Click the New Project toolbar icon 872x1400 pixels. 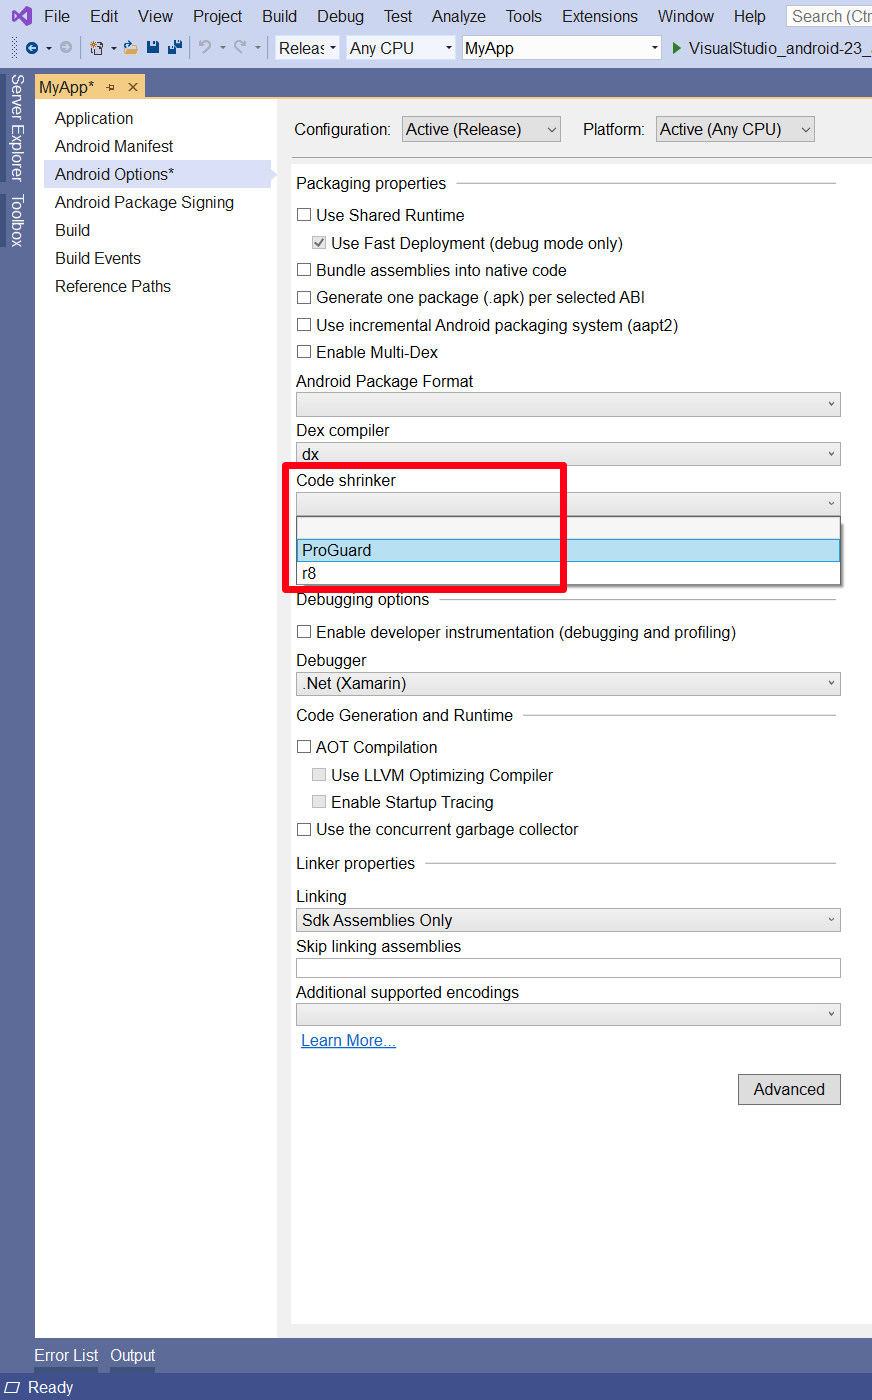[x=97, y=48]
